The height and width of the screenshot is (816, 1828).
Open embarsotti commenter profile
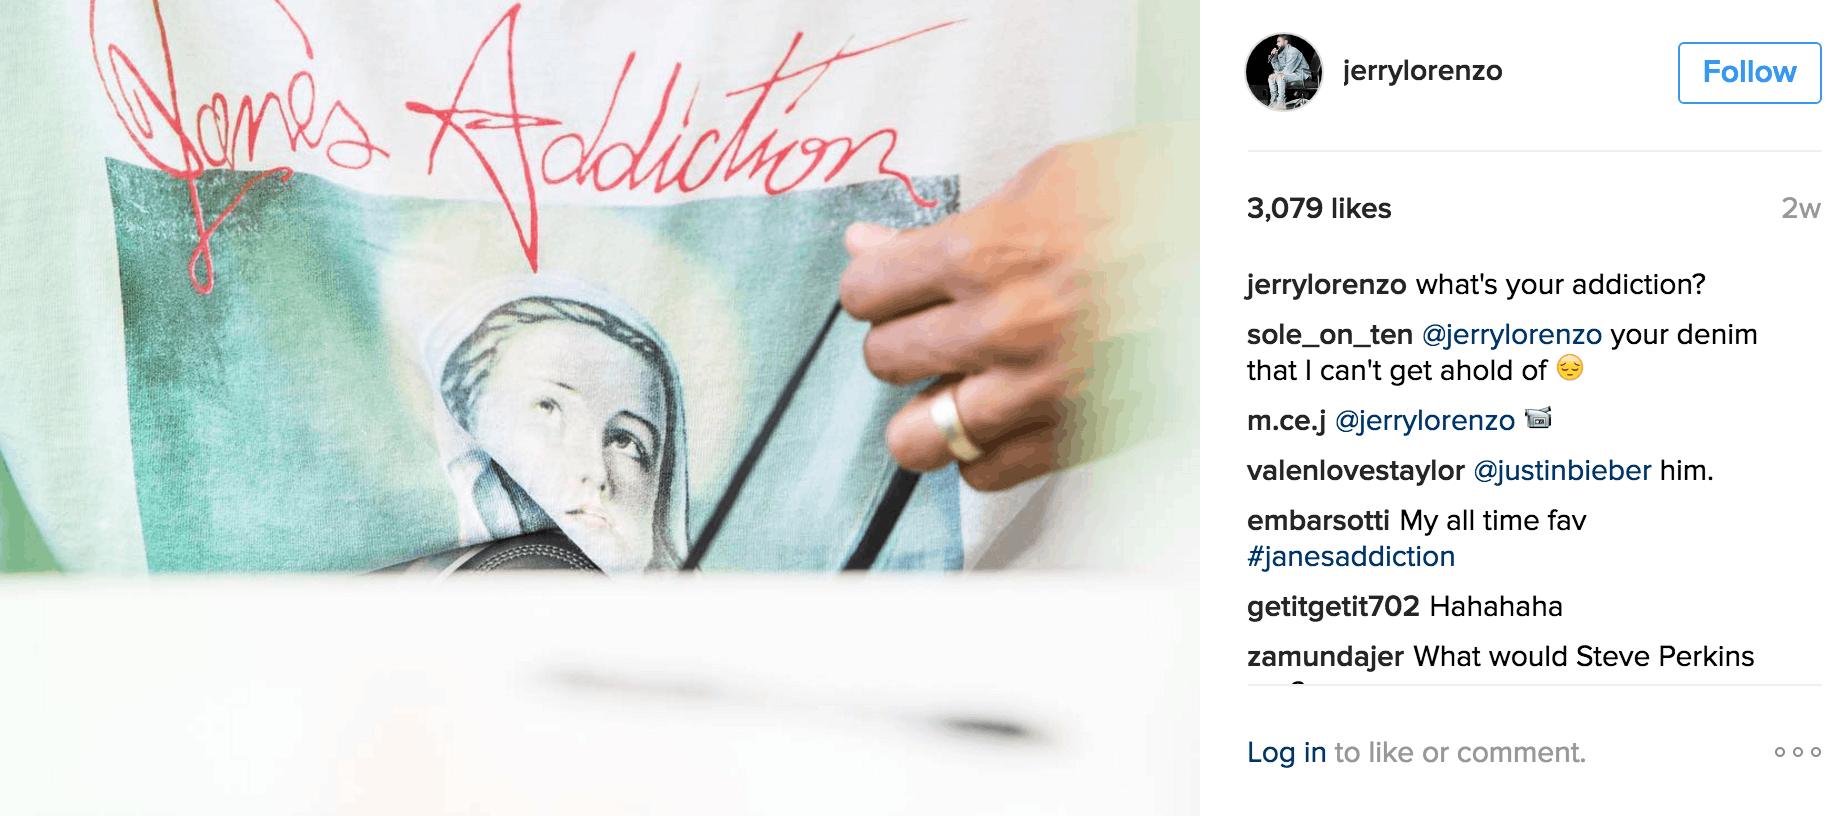tap(1318, 520)
